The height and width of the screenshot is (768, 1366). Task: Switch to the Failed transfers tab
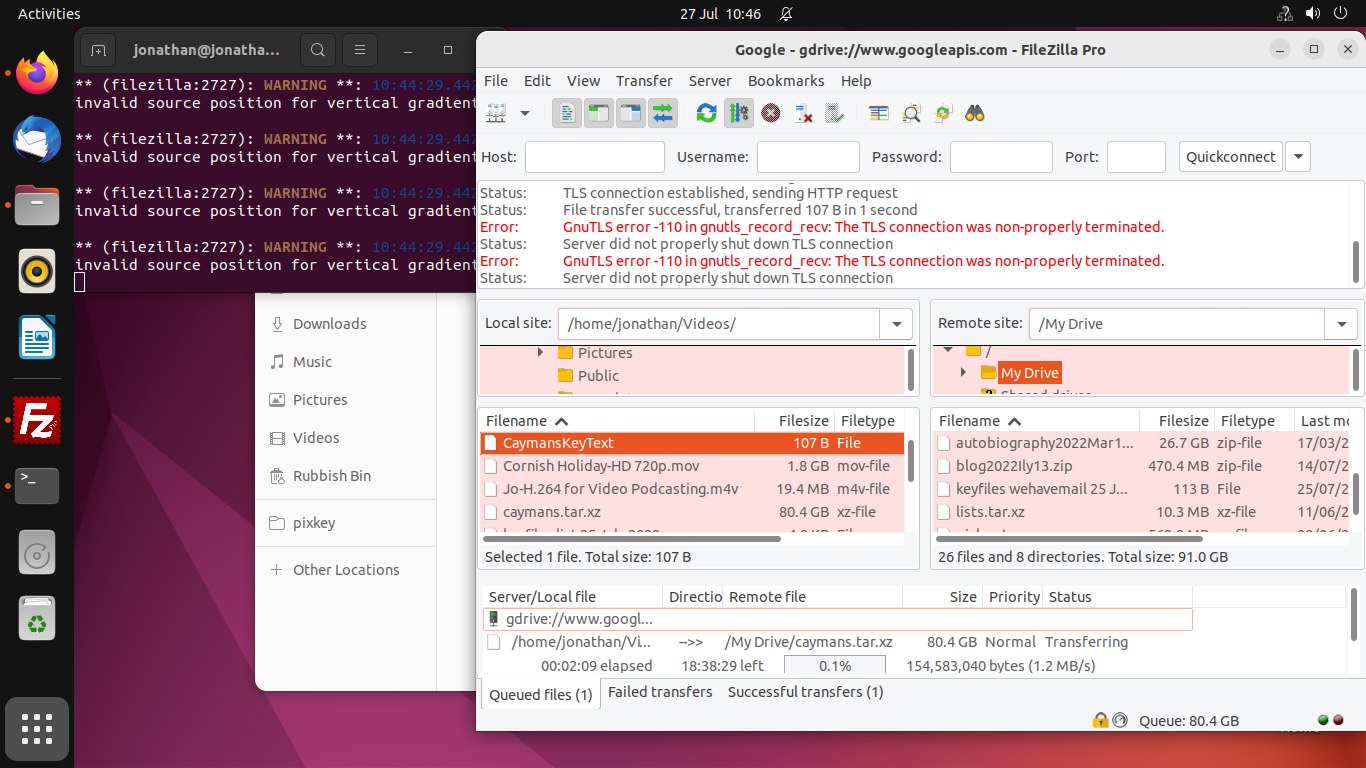coord(660,692)
